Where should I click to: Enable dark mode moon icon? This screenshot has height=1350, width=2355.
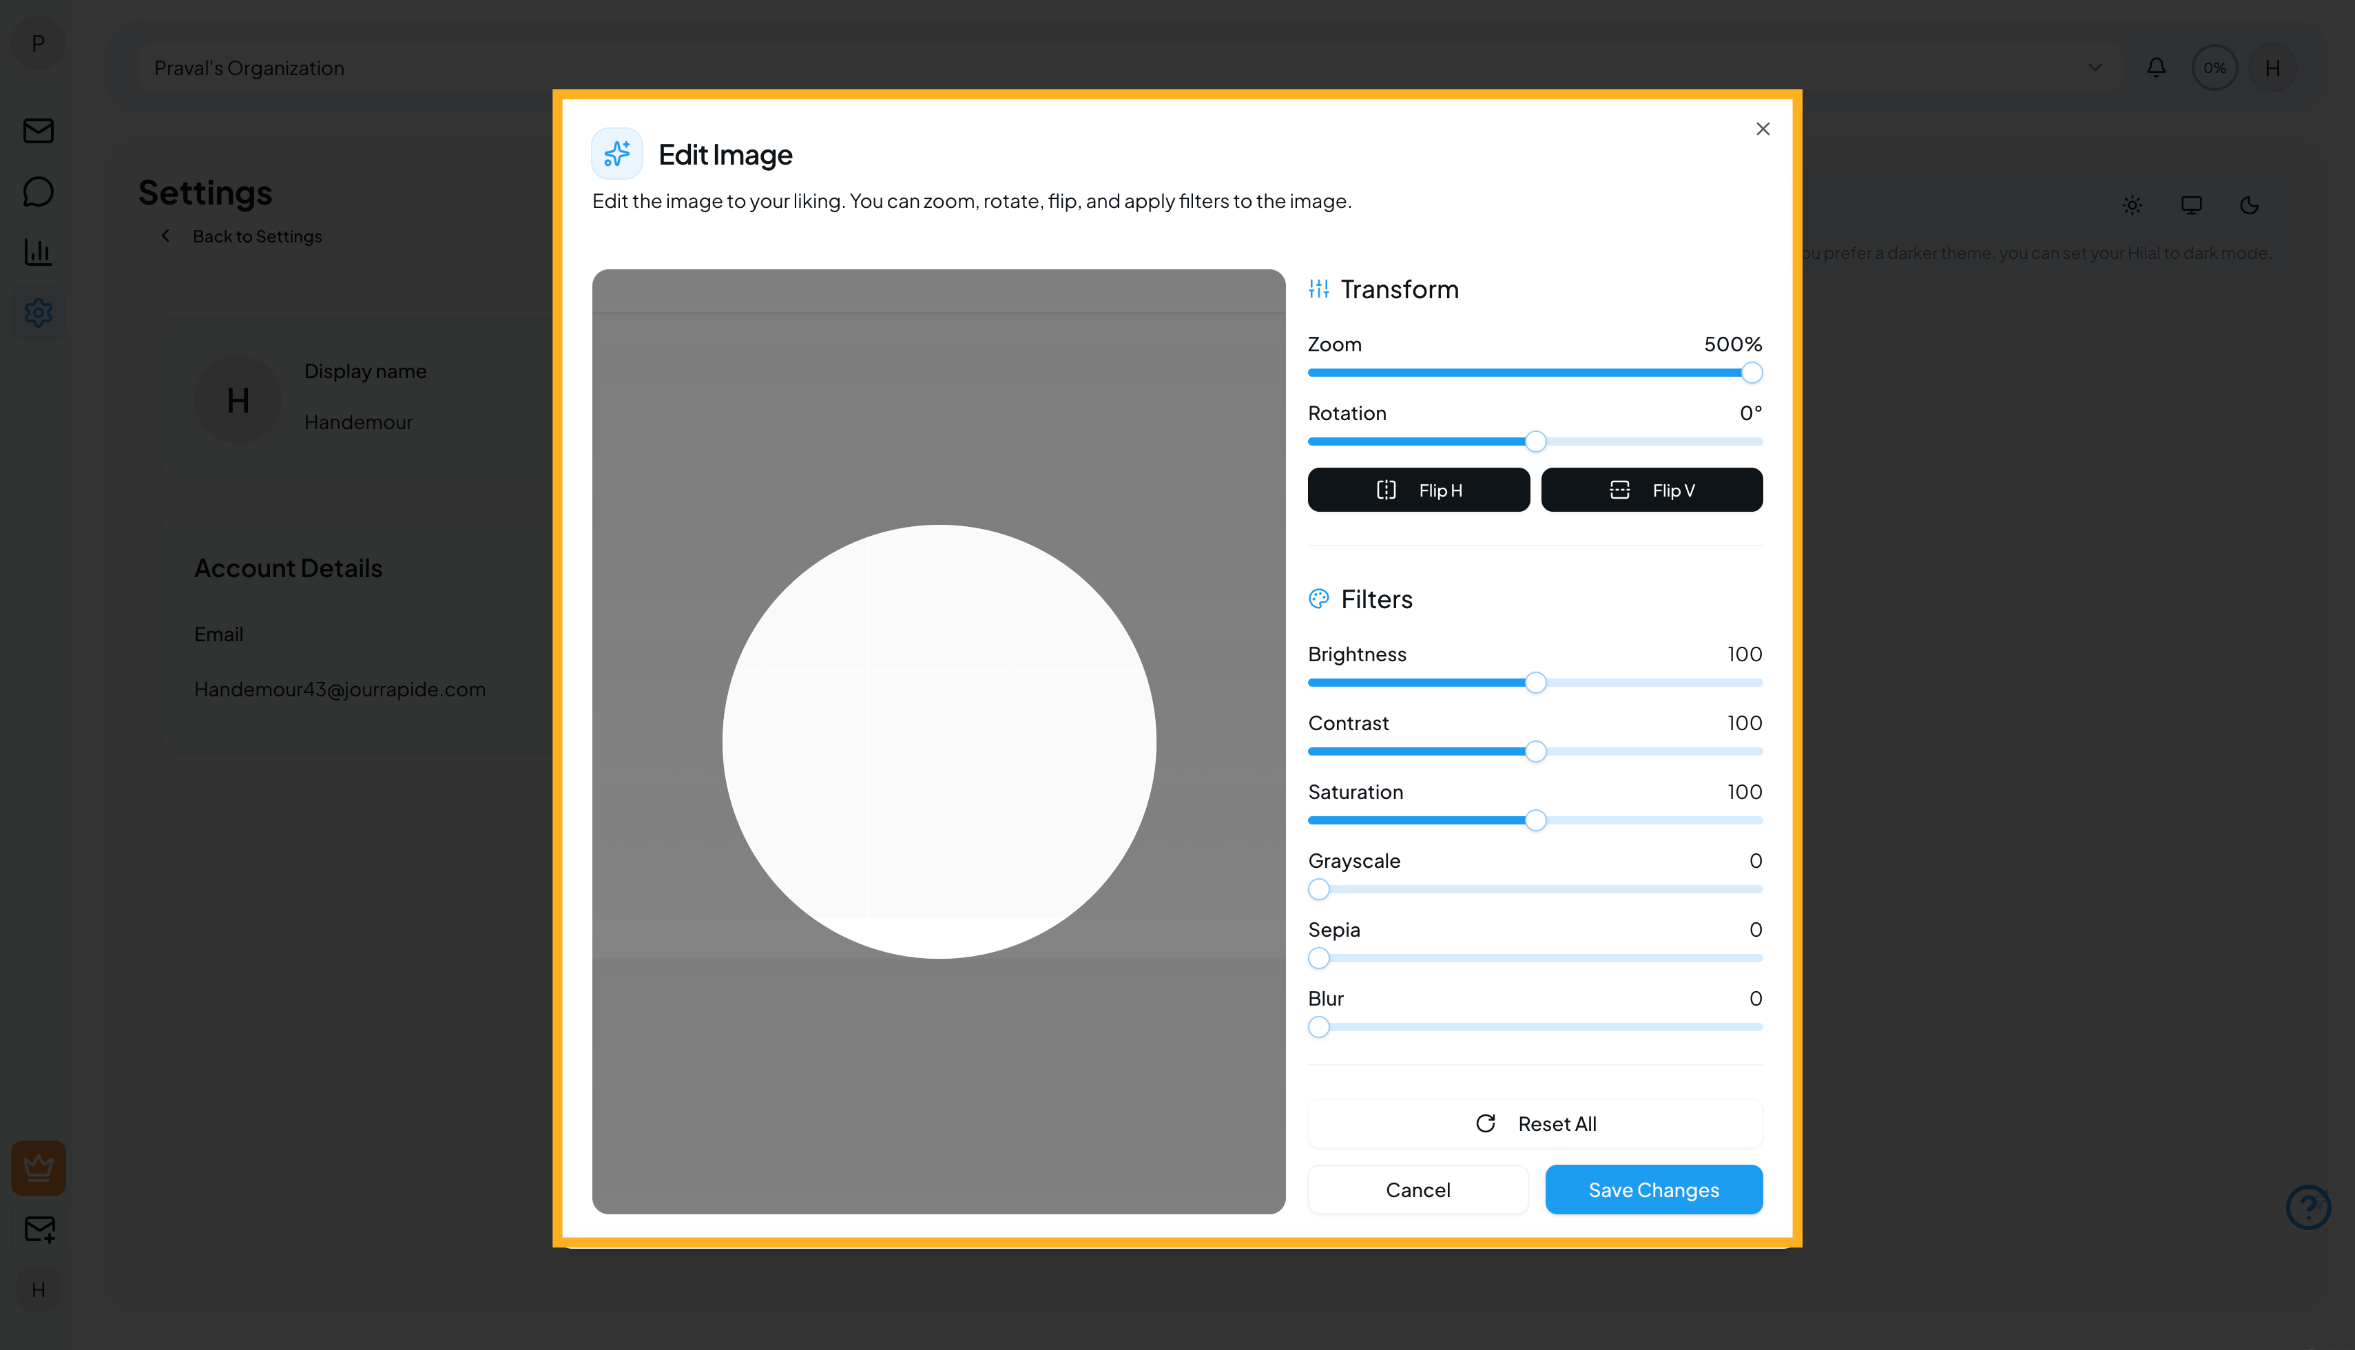(x=2249, y=205)
